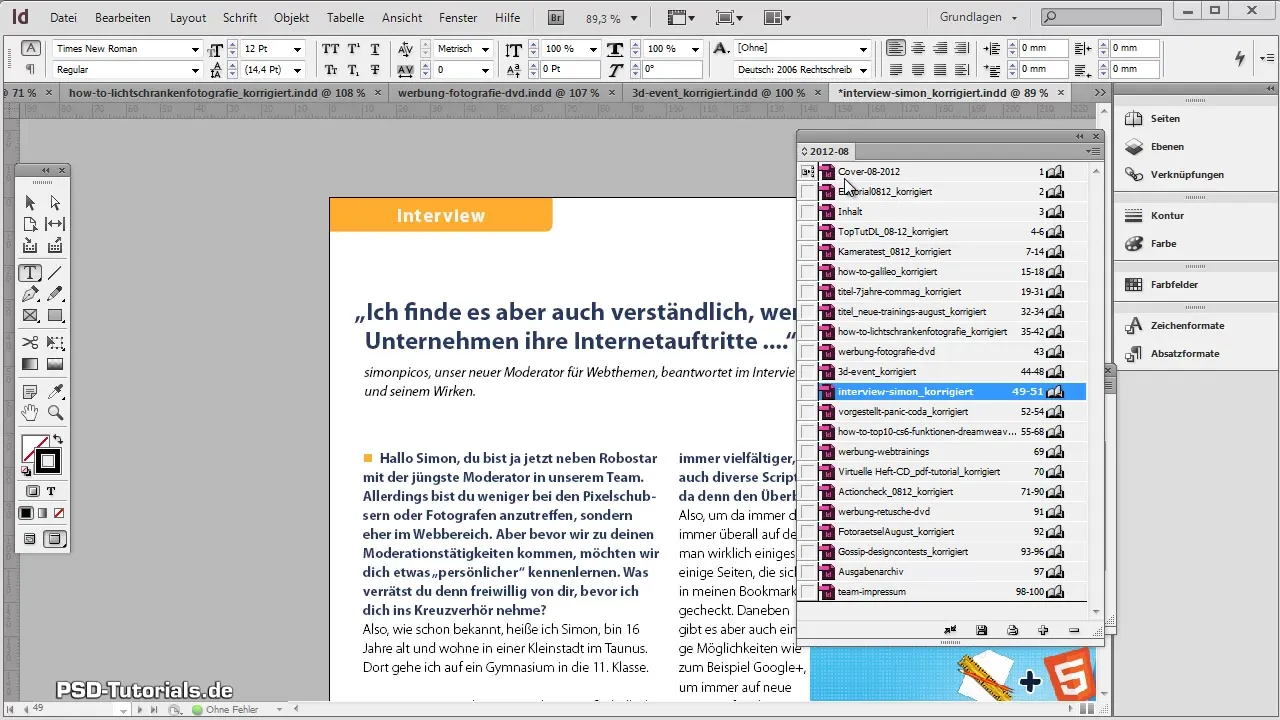This screenshot has height=720, width=1280.
Task: Switch to 3d-event_korrigiert.indd tab
Action: click(718, 92)
